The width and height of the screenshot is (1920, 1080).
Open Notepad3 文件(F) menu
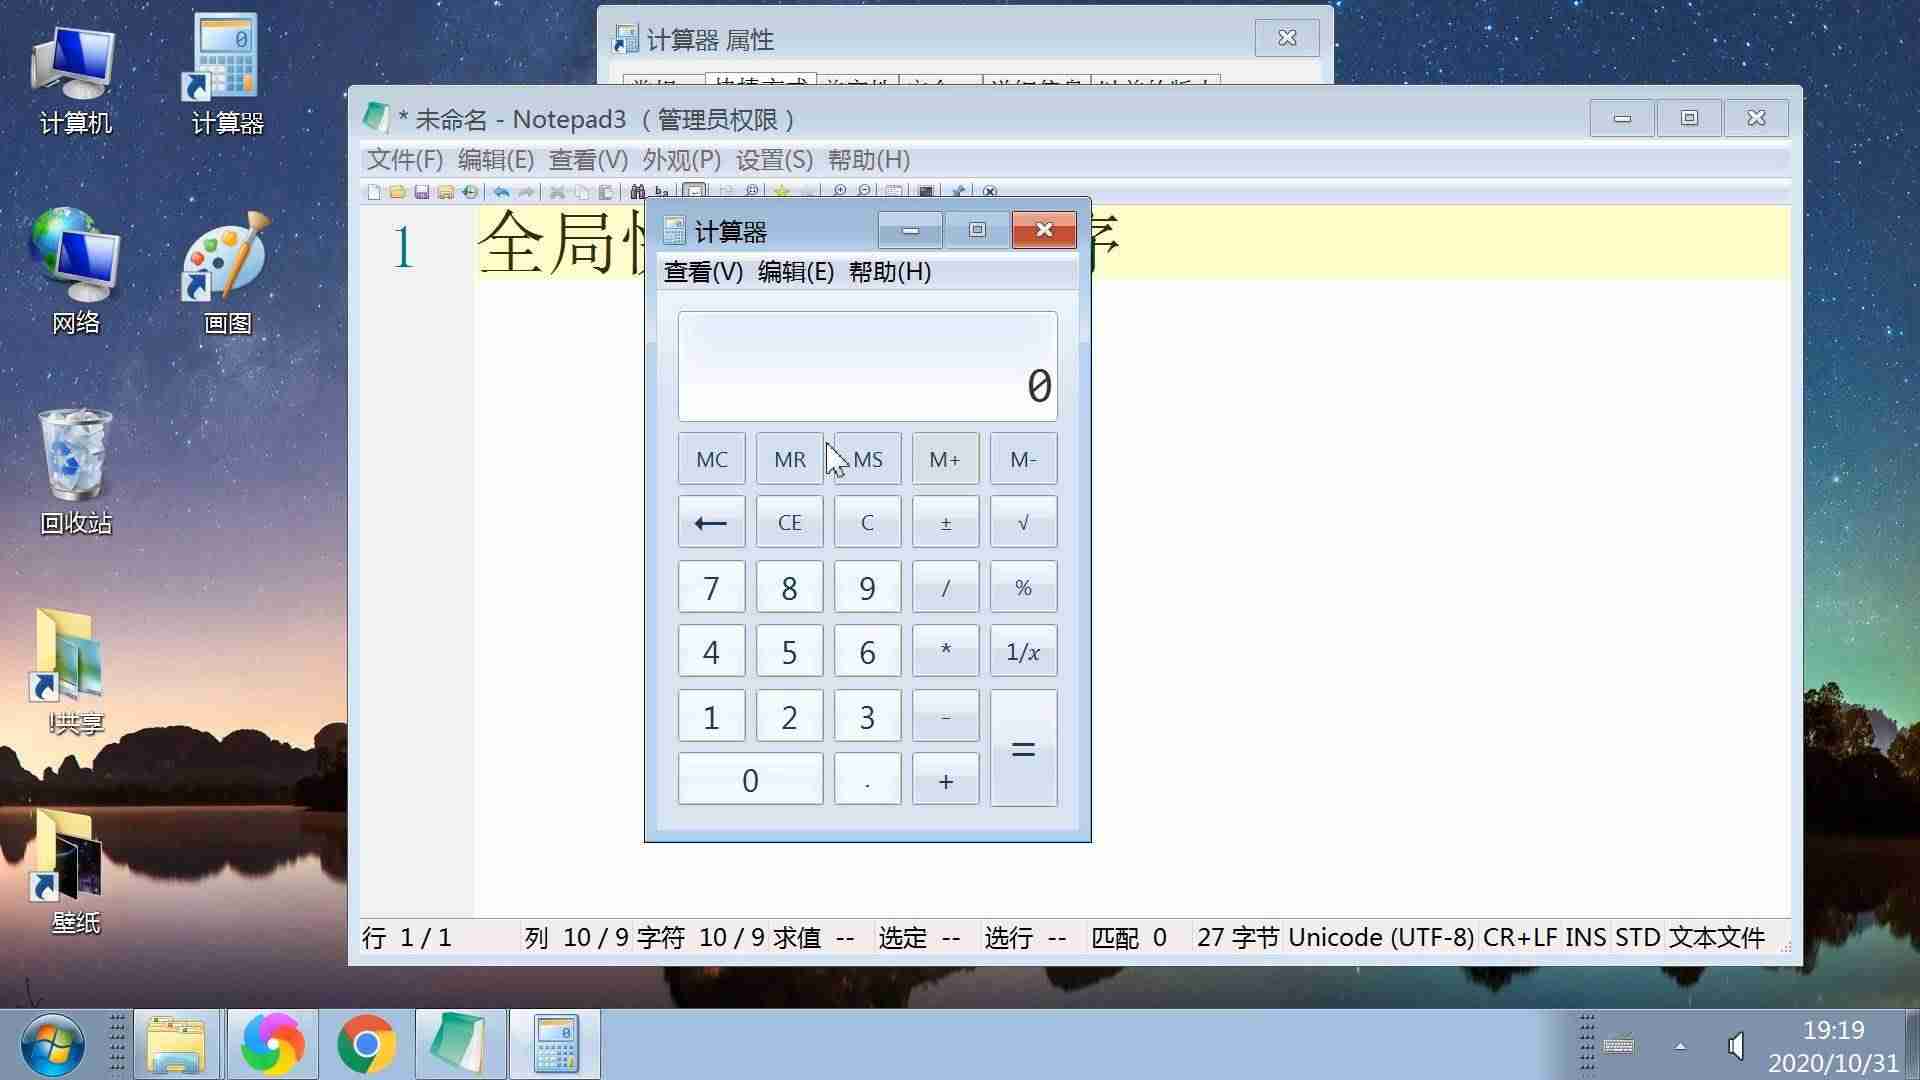point(404,160)
